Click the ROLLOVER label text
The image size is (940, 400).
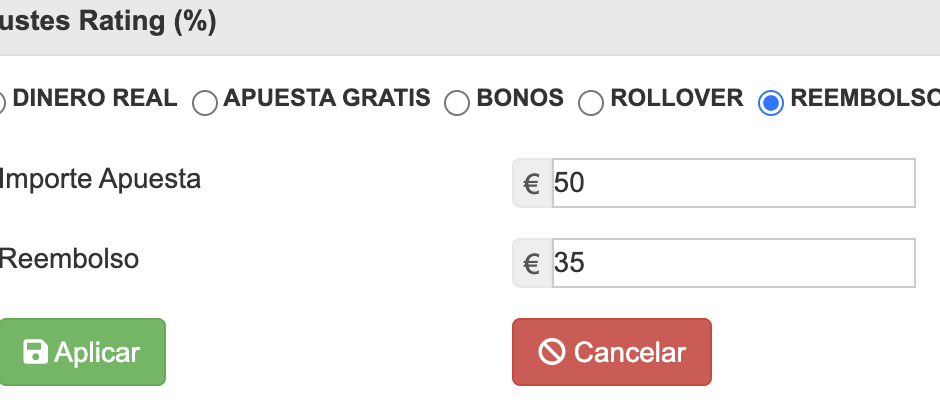(677, 98)
